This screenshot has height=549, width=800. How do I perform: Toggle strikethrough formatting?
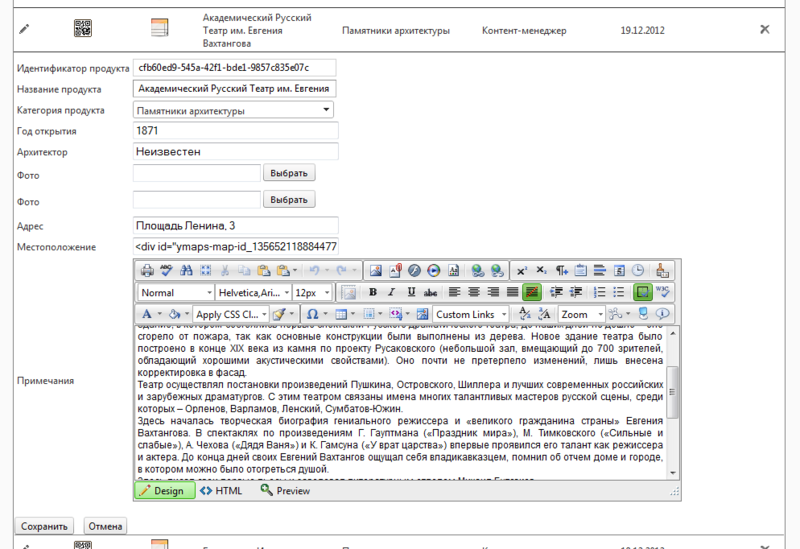[x=431, y=292]
